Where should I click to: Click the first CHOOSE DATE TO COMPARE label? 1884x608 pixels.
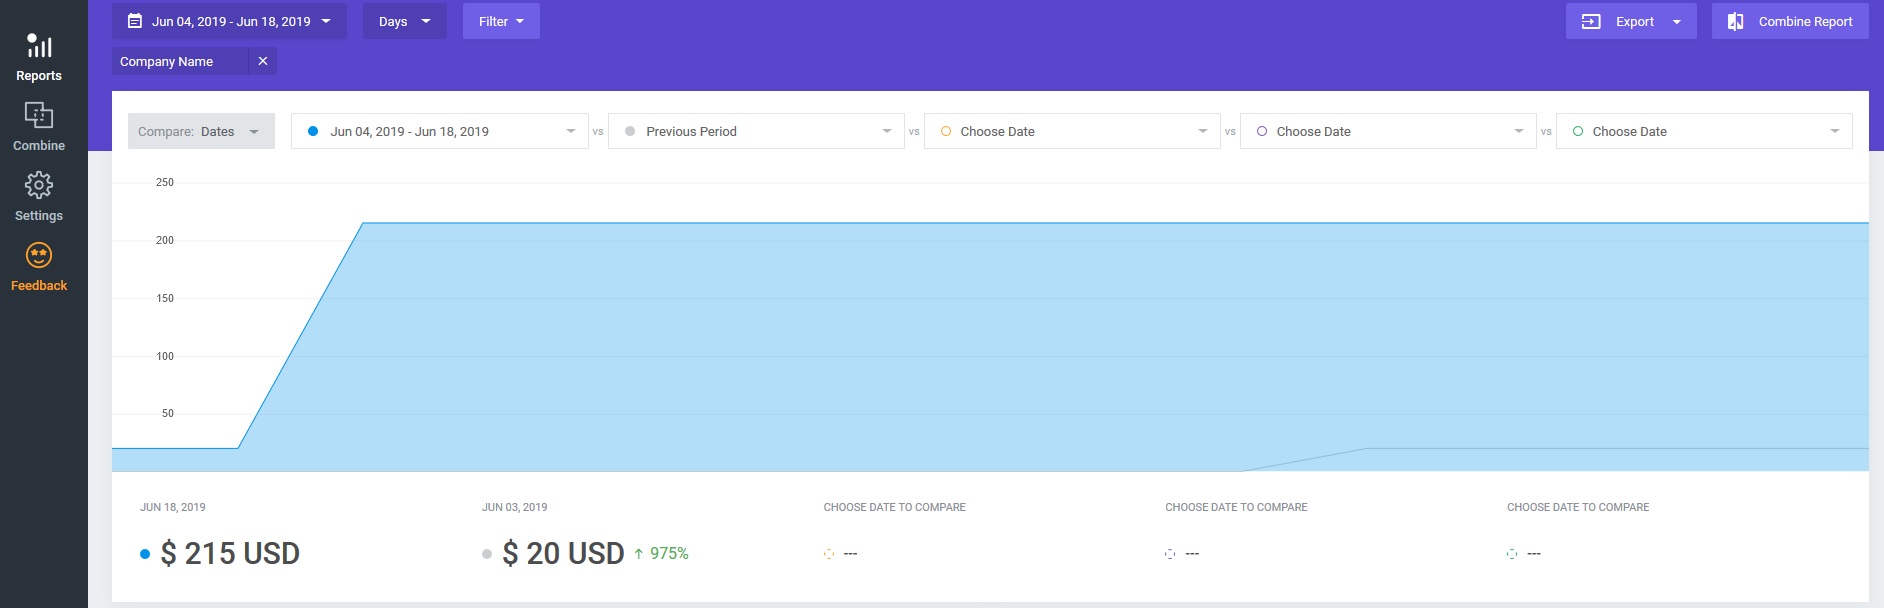pos(895,507)
